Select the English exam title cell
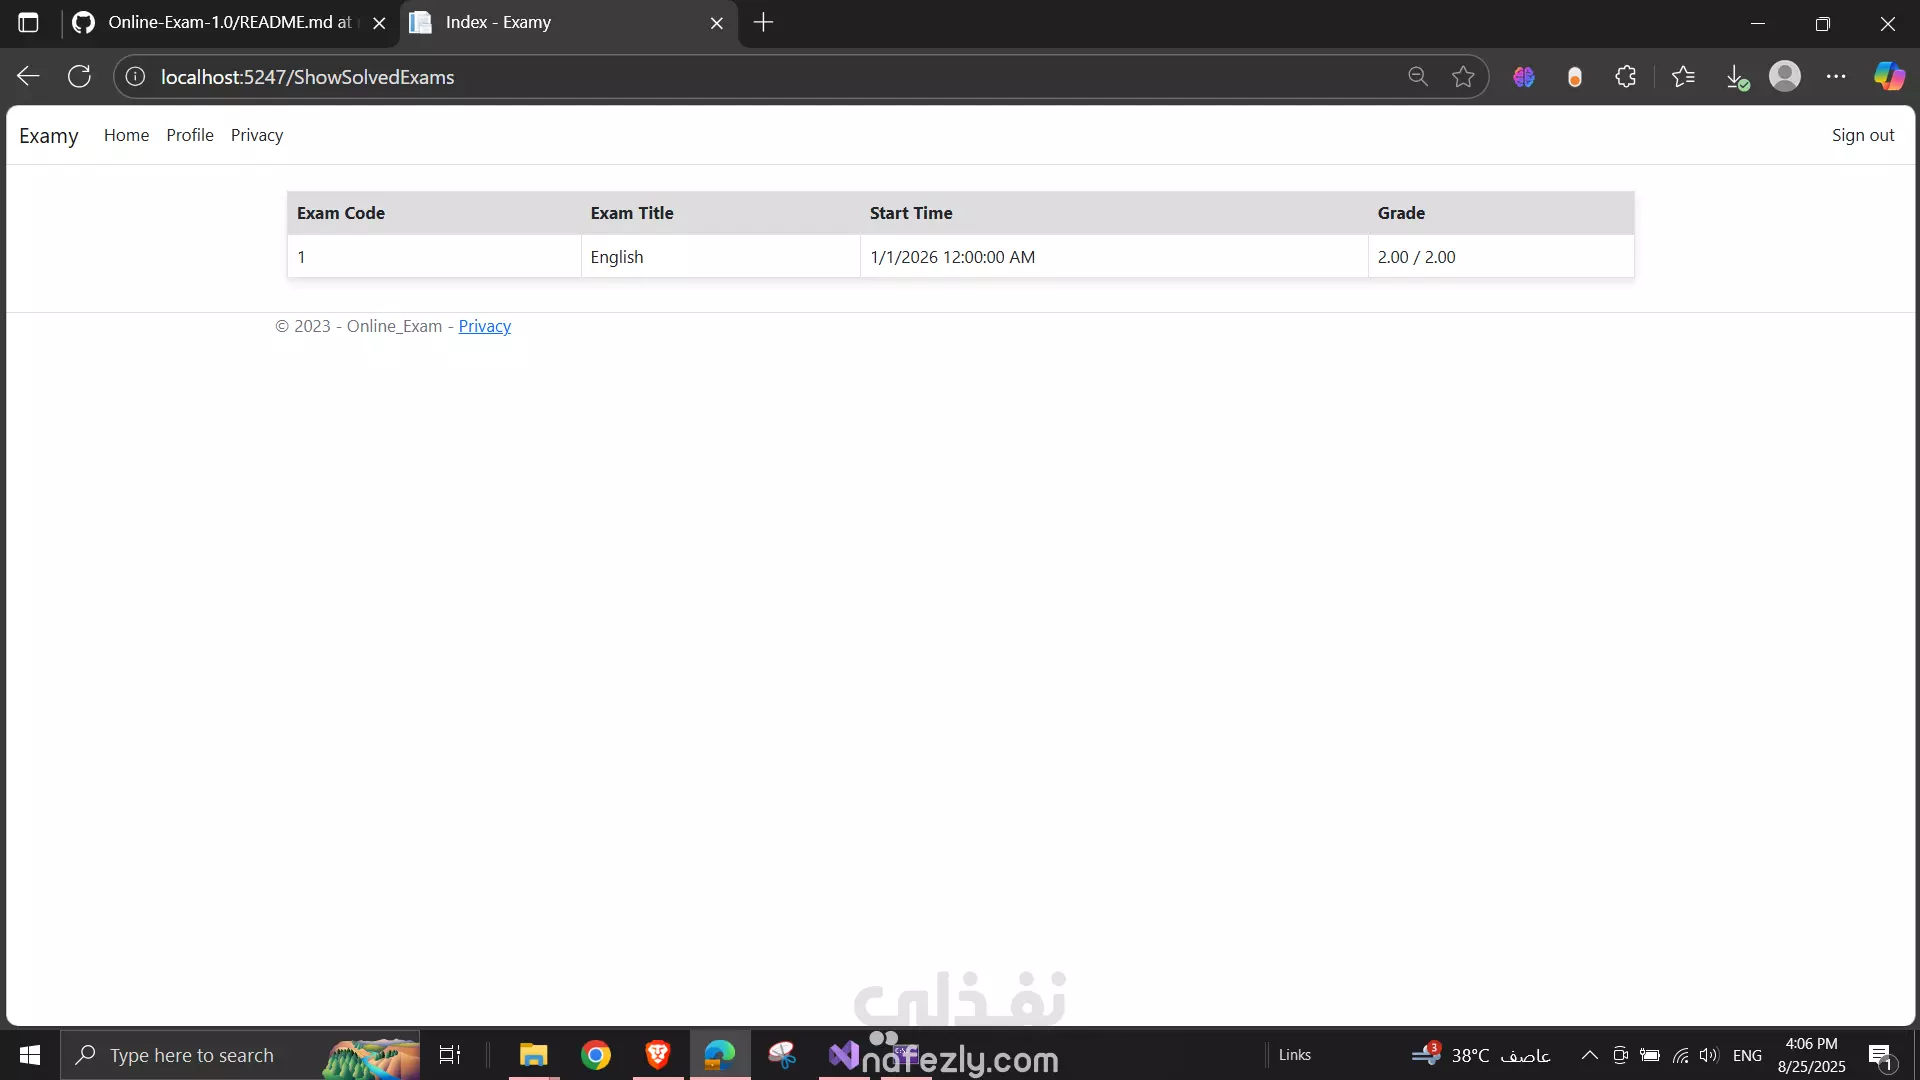This screenshot has height=1080, width=1920. (720, 257)
